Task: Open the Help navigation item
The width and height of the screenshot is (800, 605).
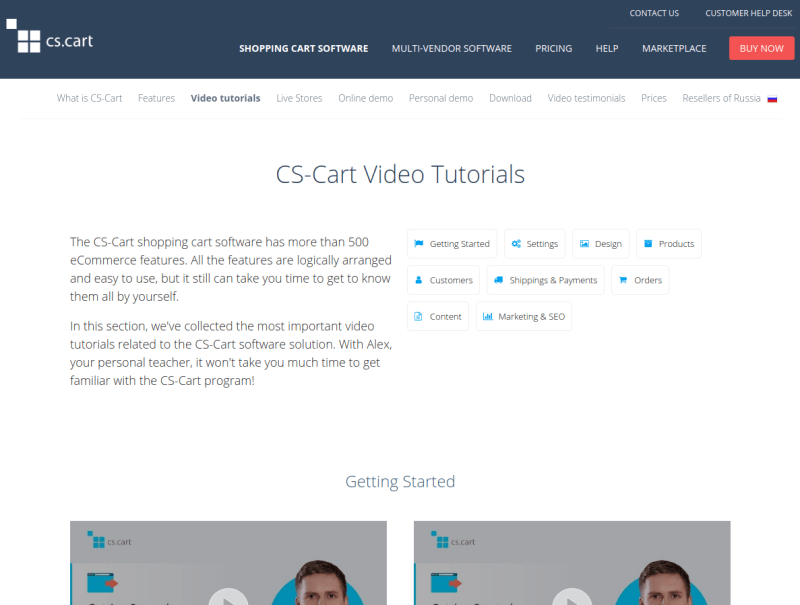Action: click(x=607, y=48)
